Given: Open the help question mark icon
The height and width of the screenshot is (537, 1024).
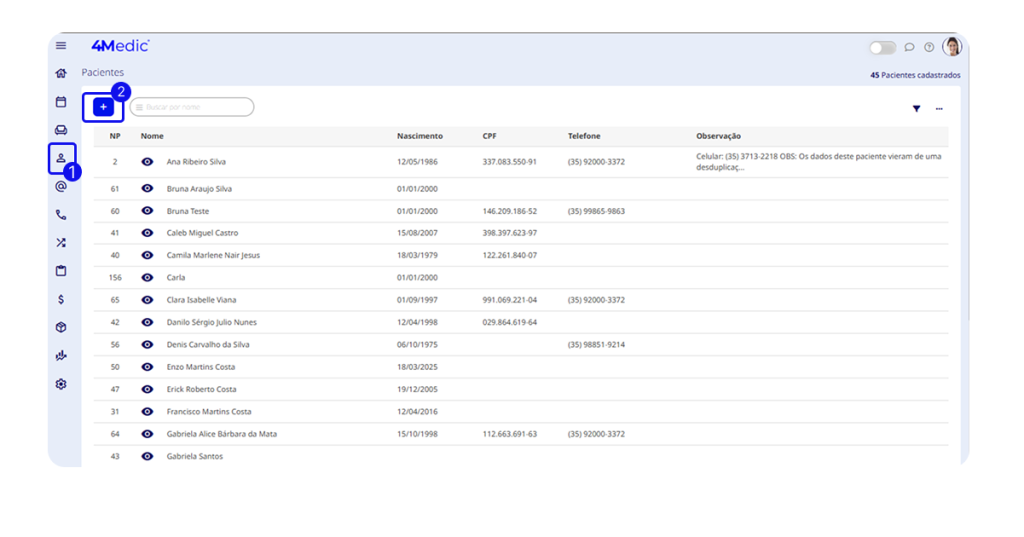Looking at the screenshot, I should click(929, 47).
